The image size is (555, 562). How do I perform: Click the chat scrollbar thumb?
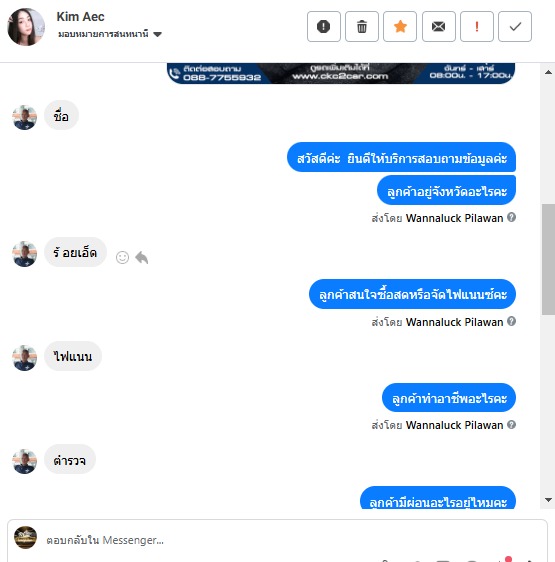pyautogui.click(x=548, y=259)
